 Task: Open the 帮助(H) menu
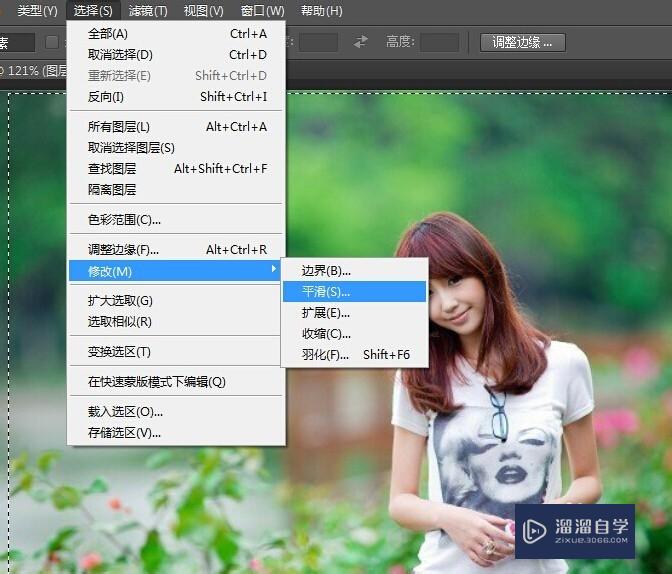click(321, 11)
